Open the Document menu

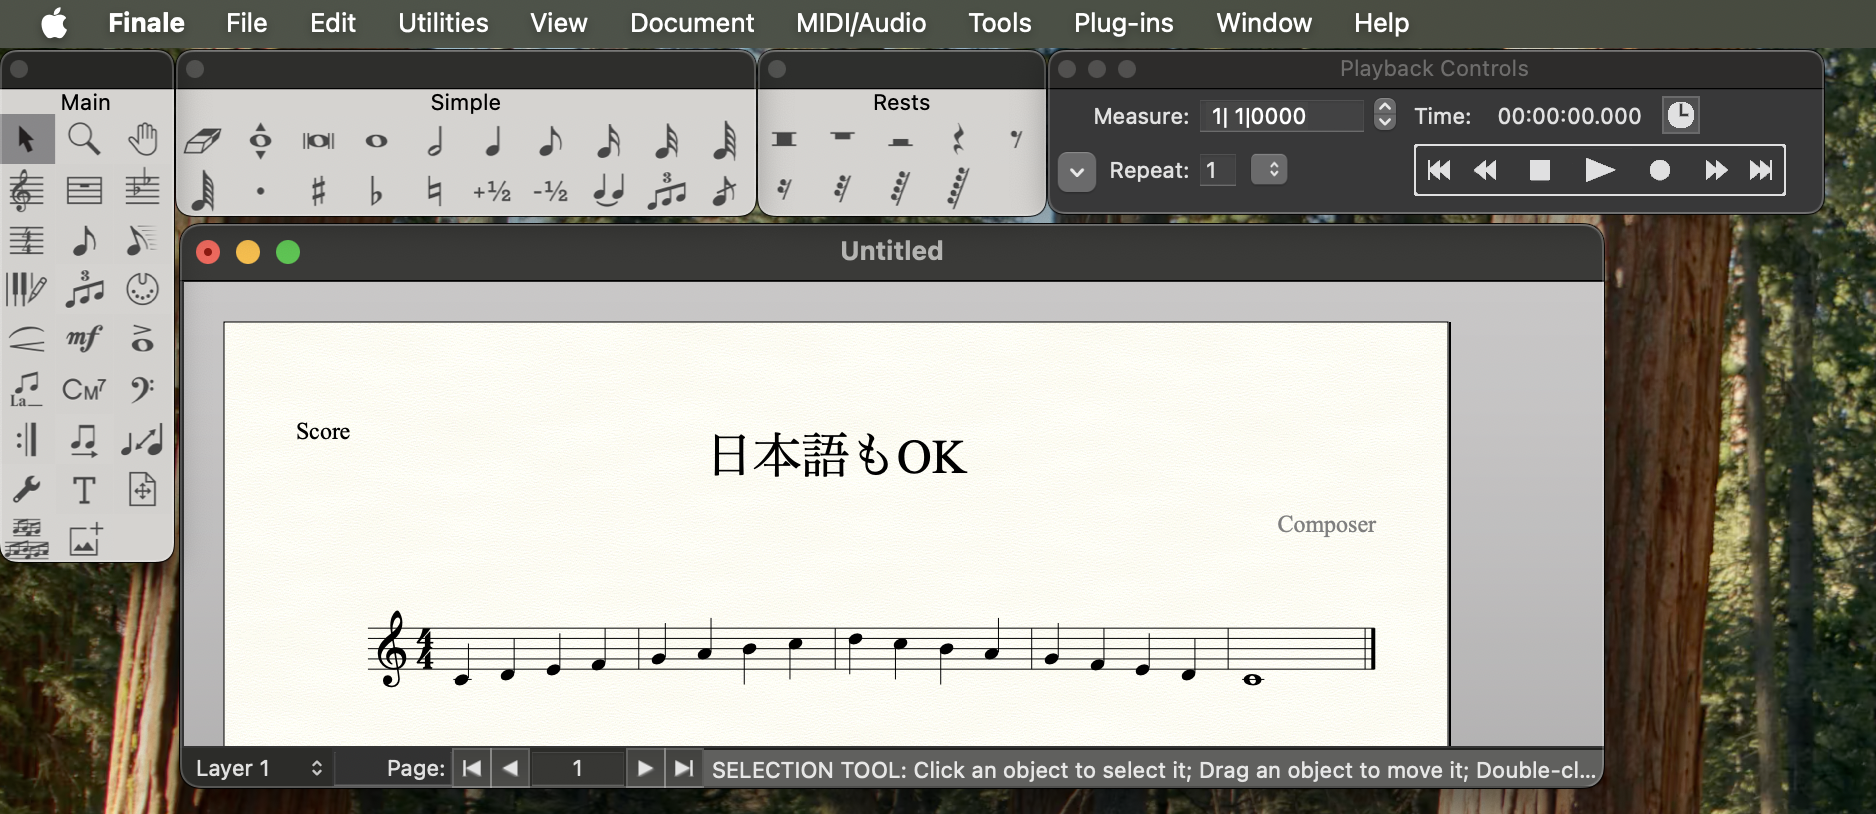692,23
